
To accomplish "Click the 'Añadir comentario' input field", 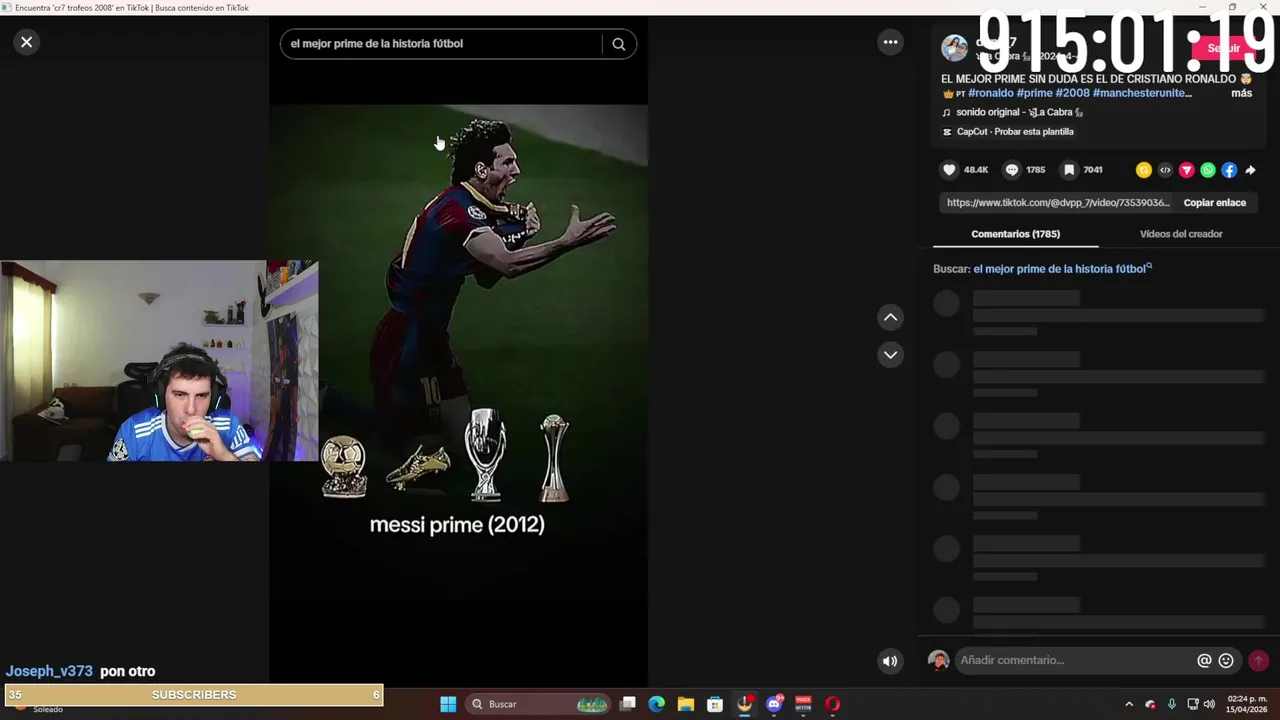I will coord(1075,660).
